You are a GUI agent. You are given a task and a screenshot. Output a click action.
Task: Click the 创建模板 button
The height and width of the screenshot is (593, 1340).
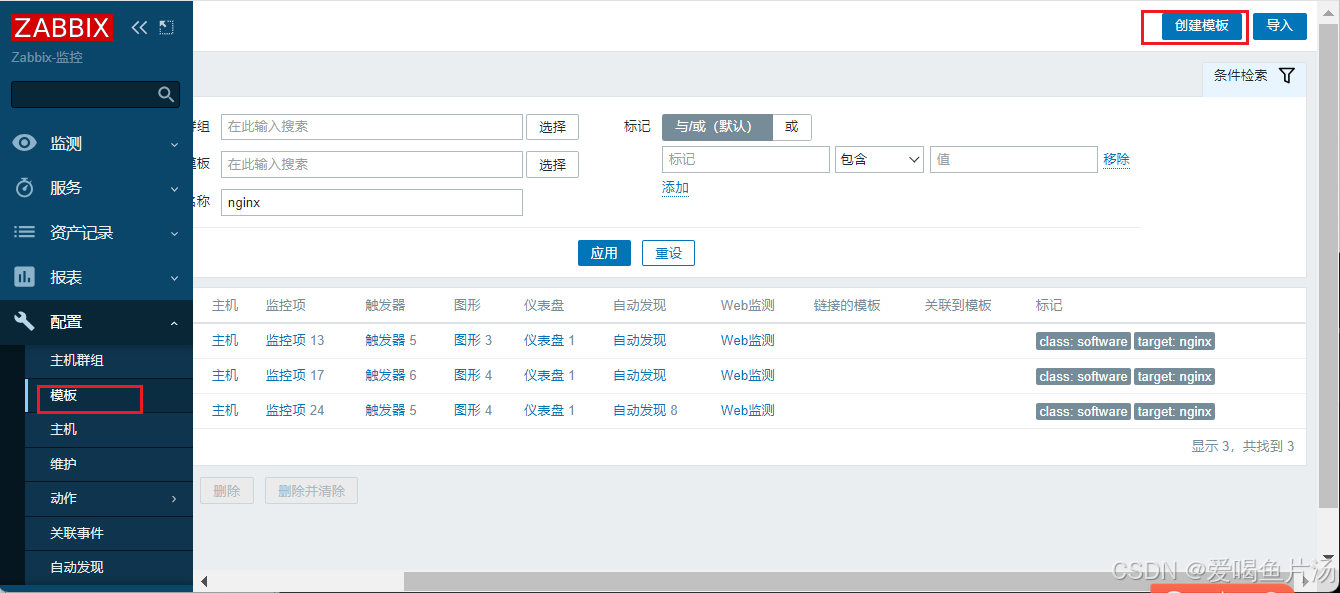coord(1201,26)
